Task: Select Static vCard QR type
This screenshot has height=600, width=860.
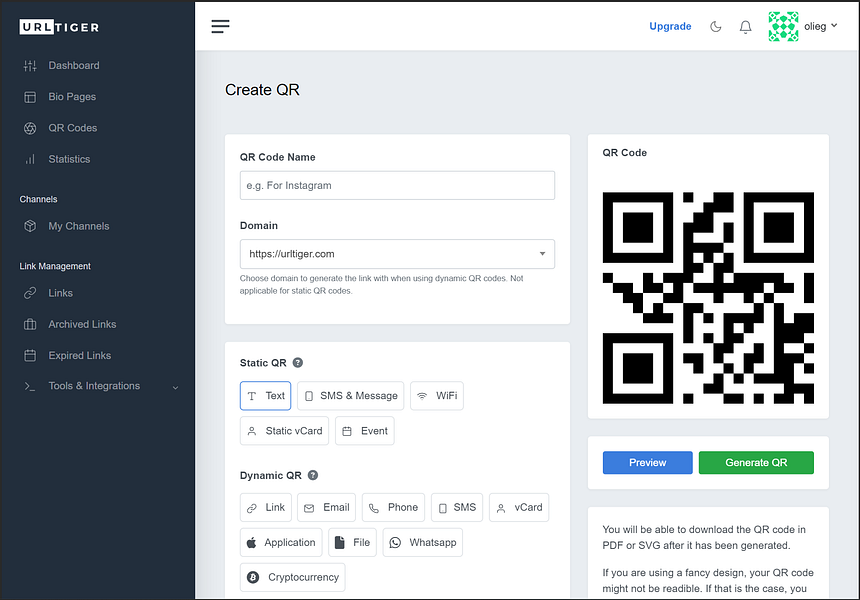Action: 284,431
